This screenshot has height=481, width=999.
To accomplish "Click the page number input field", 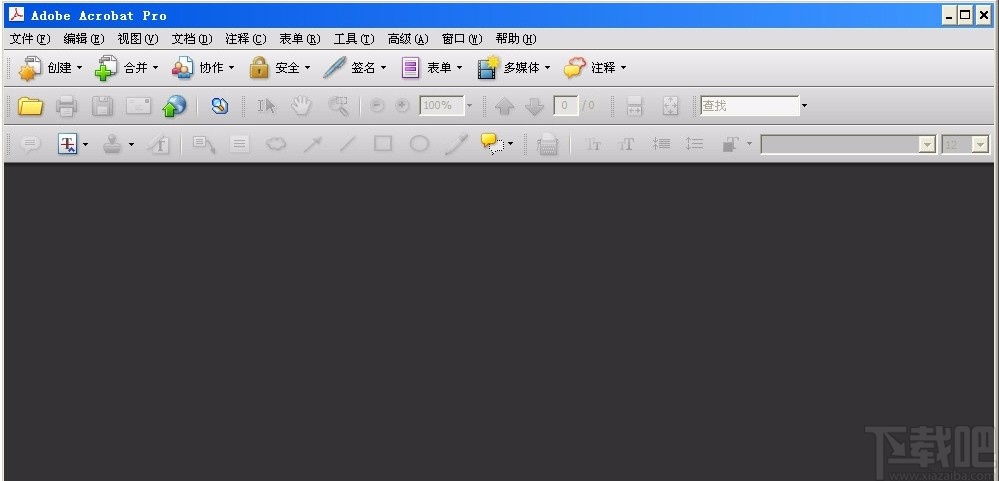I will [566, 106].
